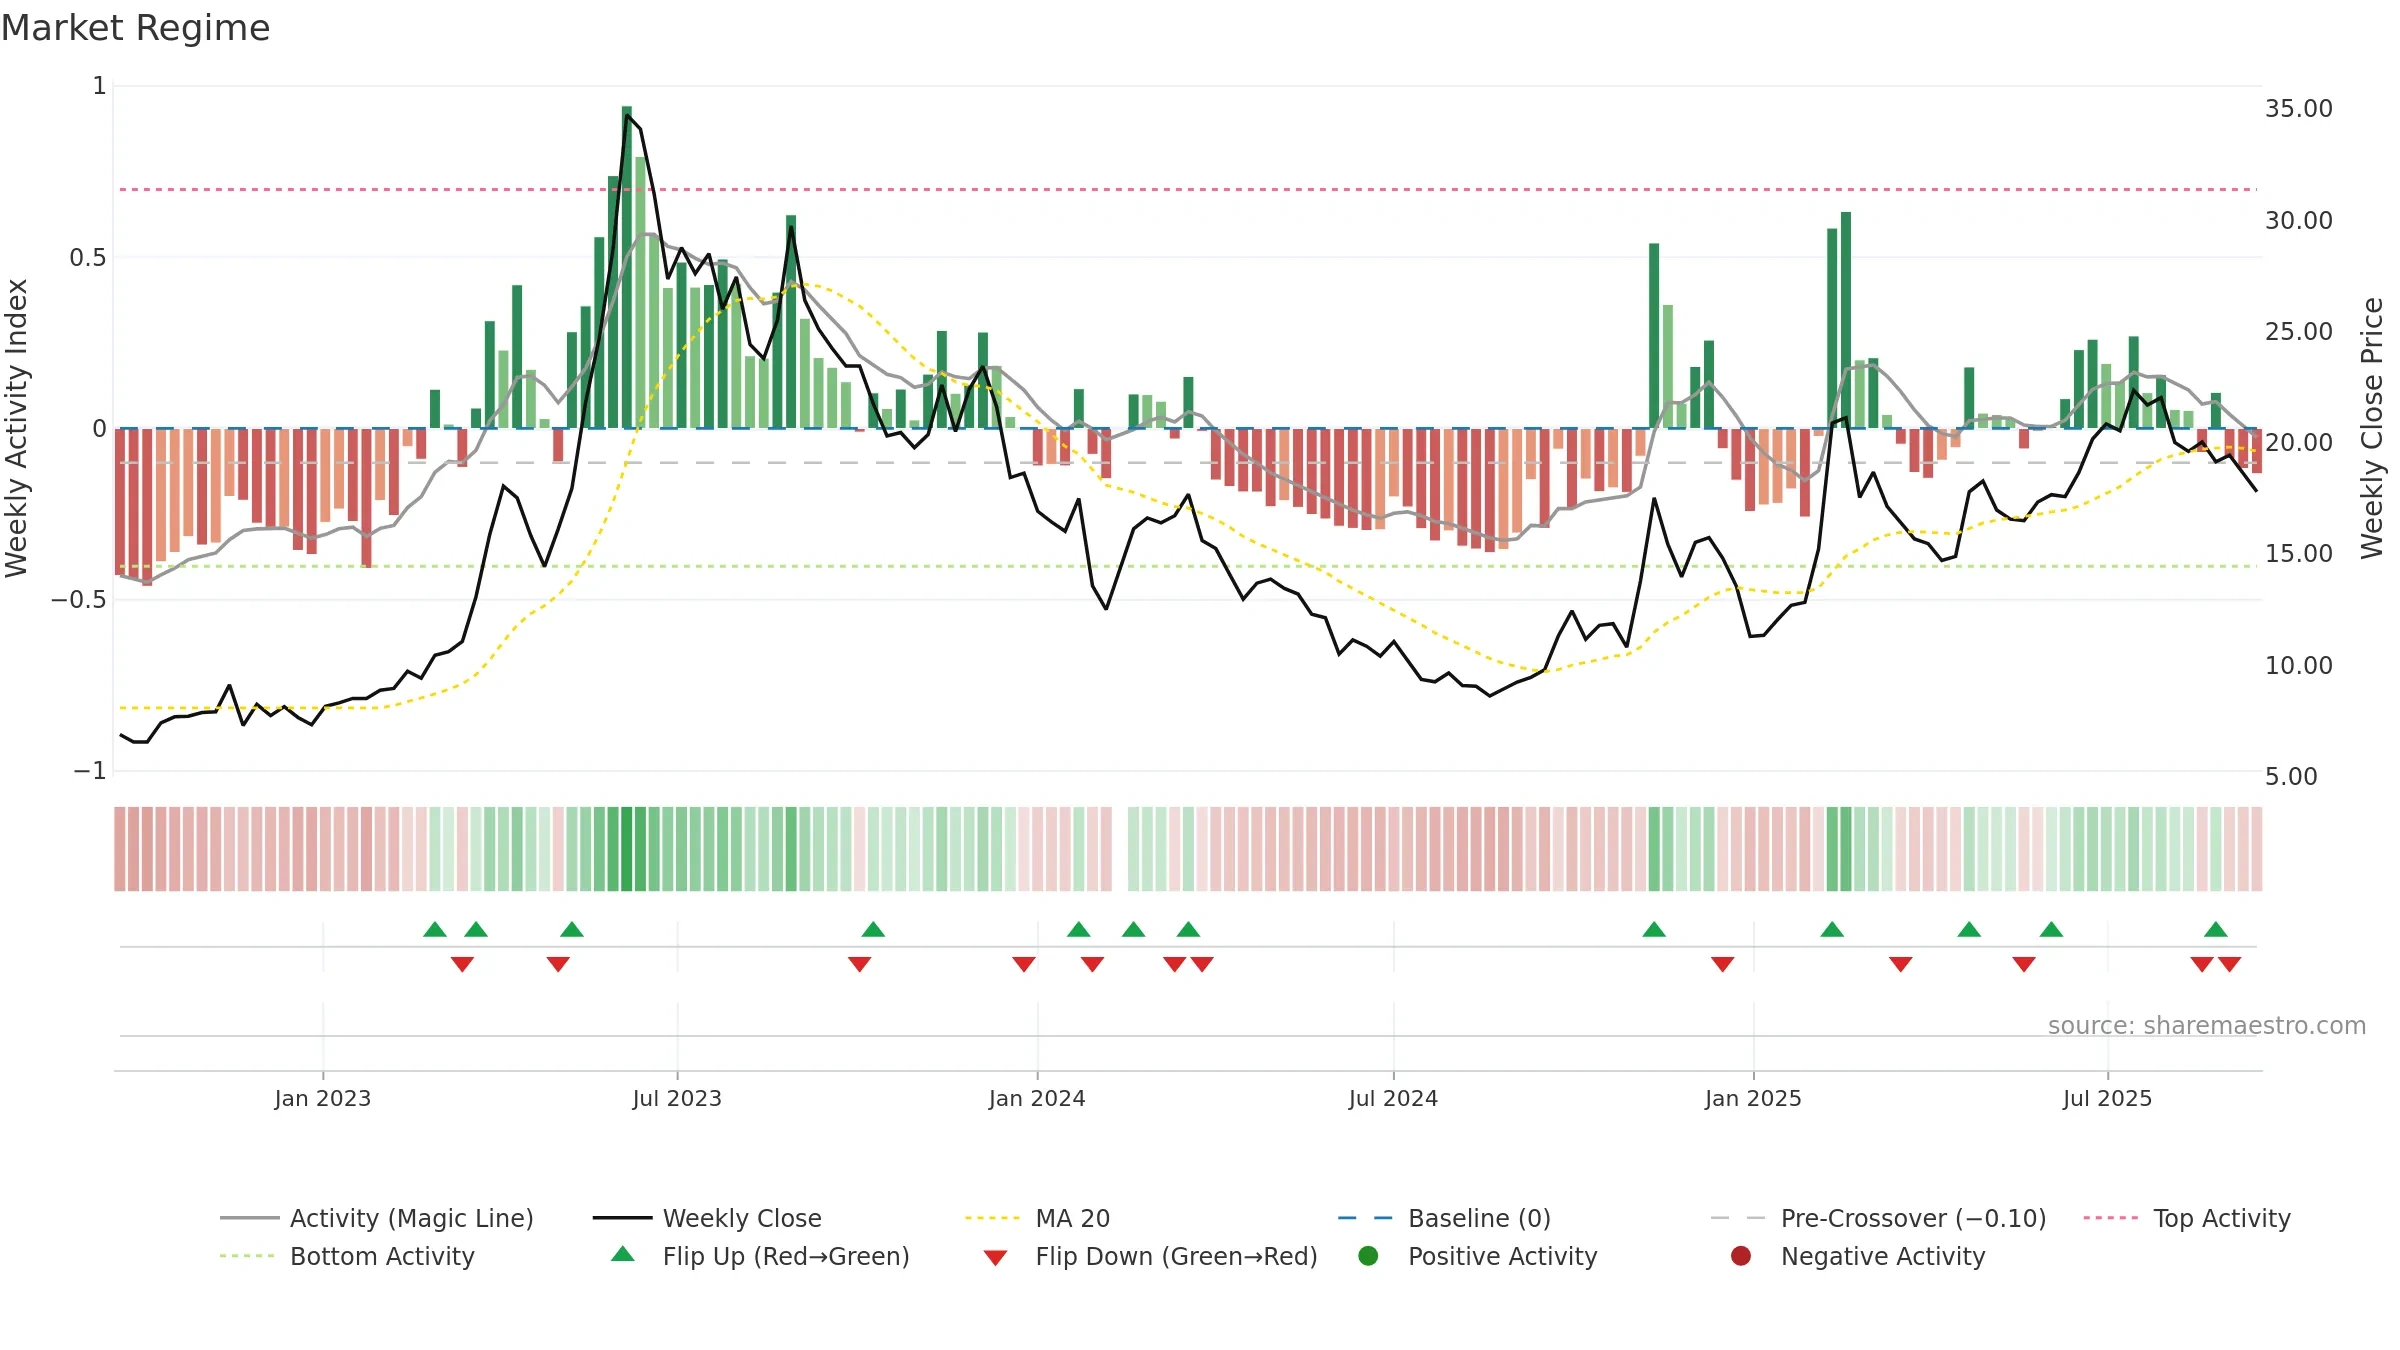Screen dimensions: 2400x1350
Task: Click the 15.00 price axis tick
Action: [2299, 553]
